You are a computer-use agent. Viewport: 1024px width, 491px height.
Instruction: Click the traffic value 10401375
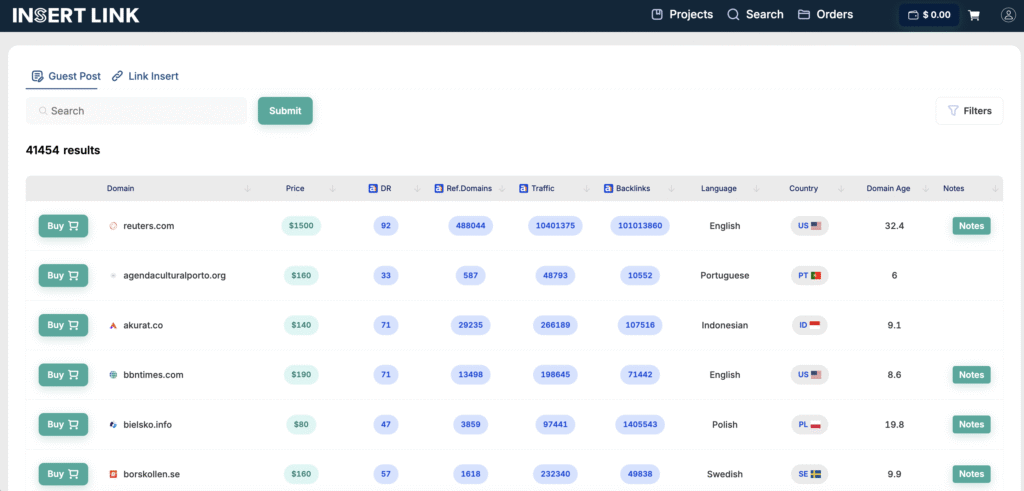(x=555, y=226)
